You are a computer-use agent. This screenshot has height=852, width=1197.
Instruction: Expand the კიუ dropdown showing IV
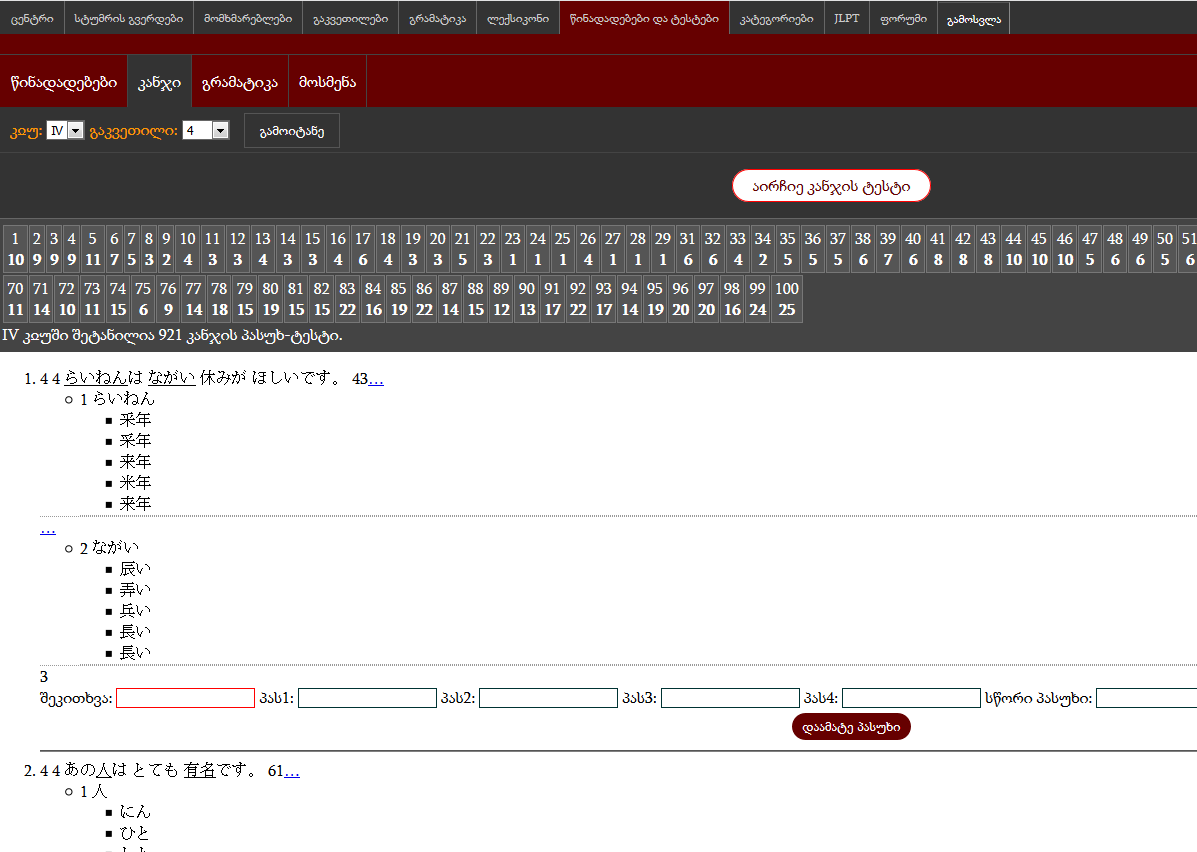pos(65,131)
